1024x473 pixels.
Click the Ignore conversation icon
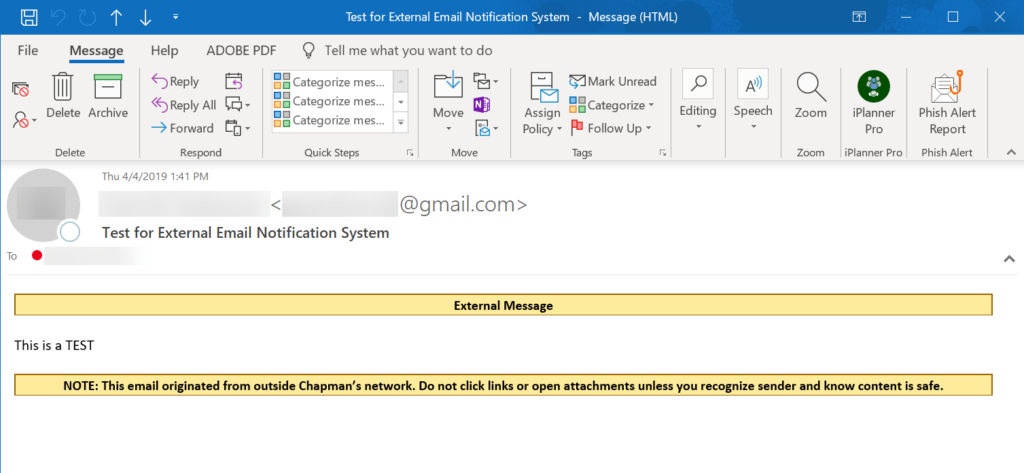tap(20, 90)
